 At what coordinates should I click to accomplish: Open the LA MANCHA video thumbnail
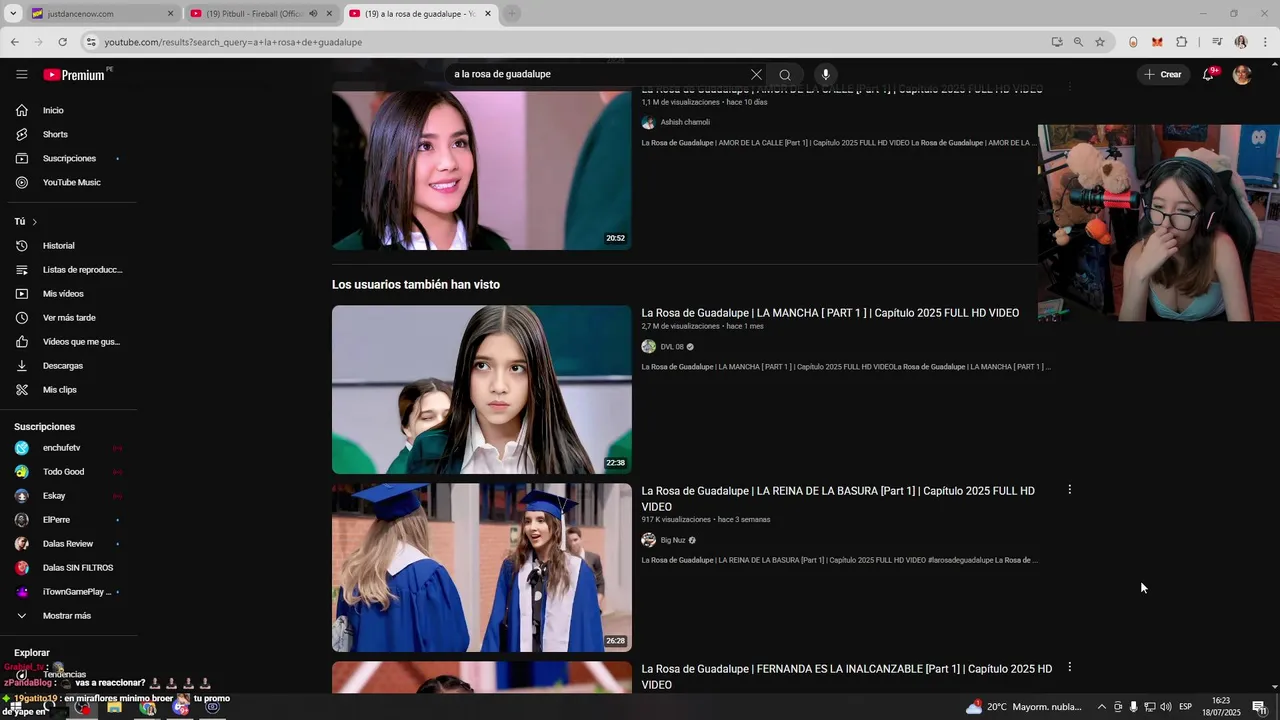coord(482,389)
